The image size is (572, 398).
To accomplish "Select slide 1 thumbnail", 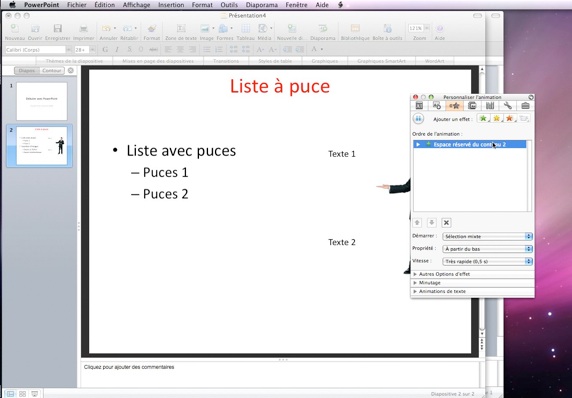I will pyautogui.click(x=42, y=101).
